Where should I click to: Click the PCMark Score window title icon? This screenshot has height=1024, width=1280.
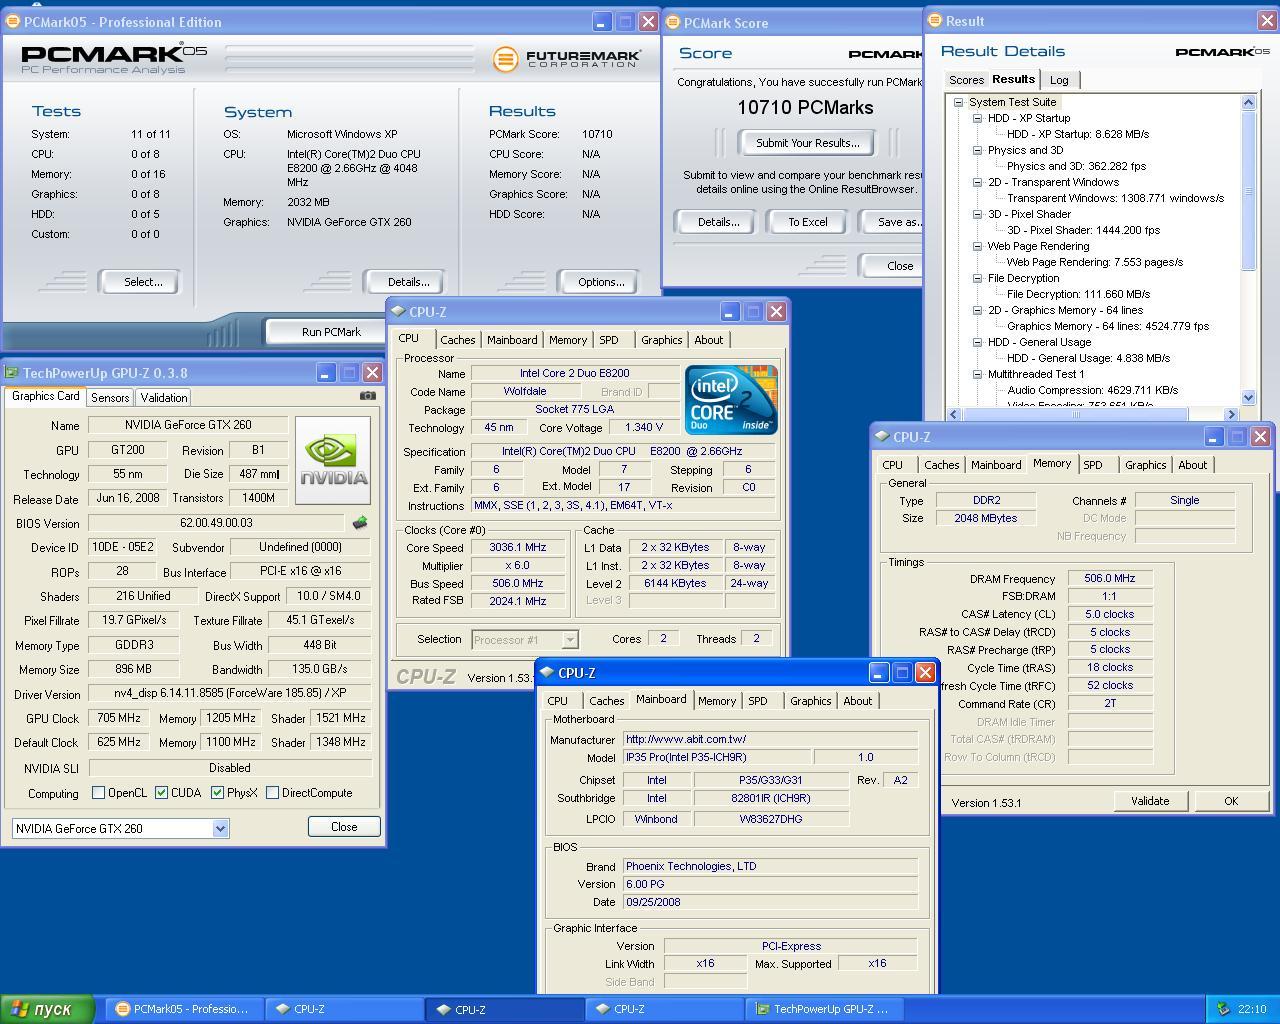coord(673,23)
